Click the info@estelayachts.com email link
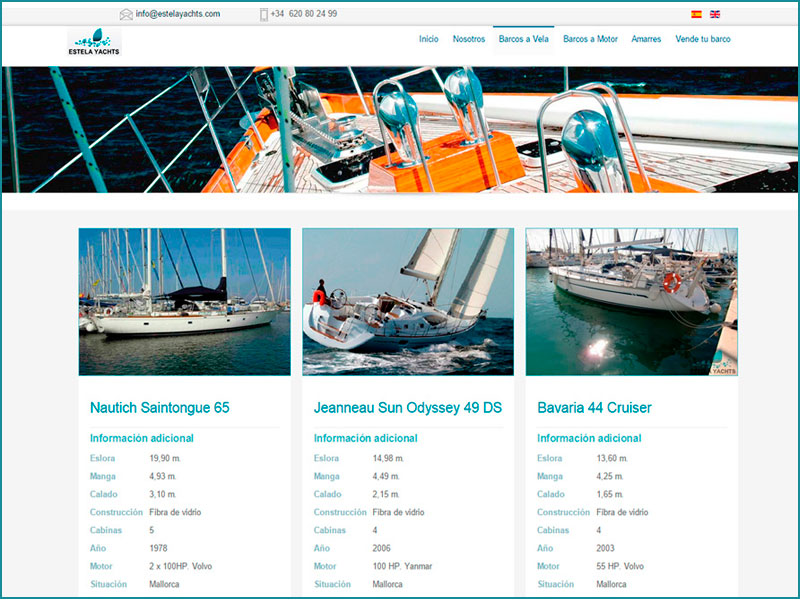The width and height of the screenshot is (800, 600). coord(178,14)
